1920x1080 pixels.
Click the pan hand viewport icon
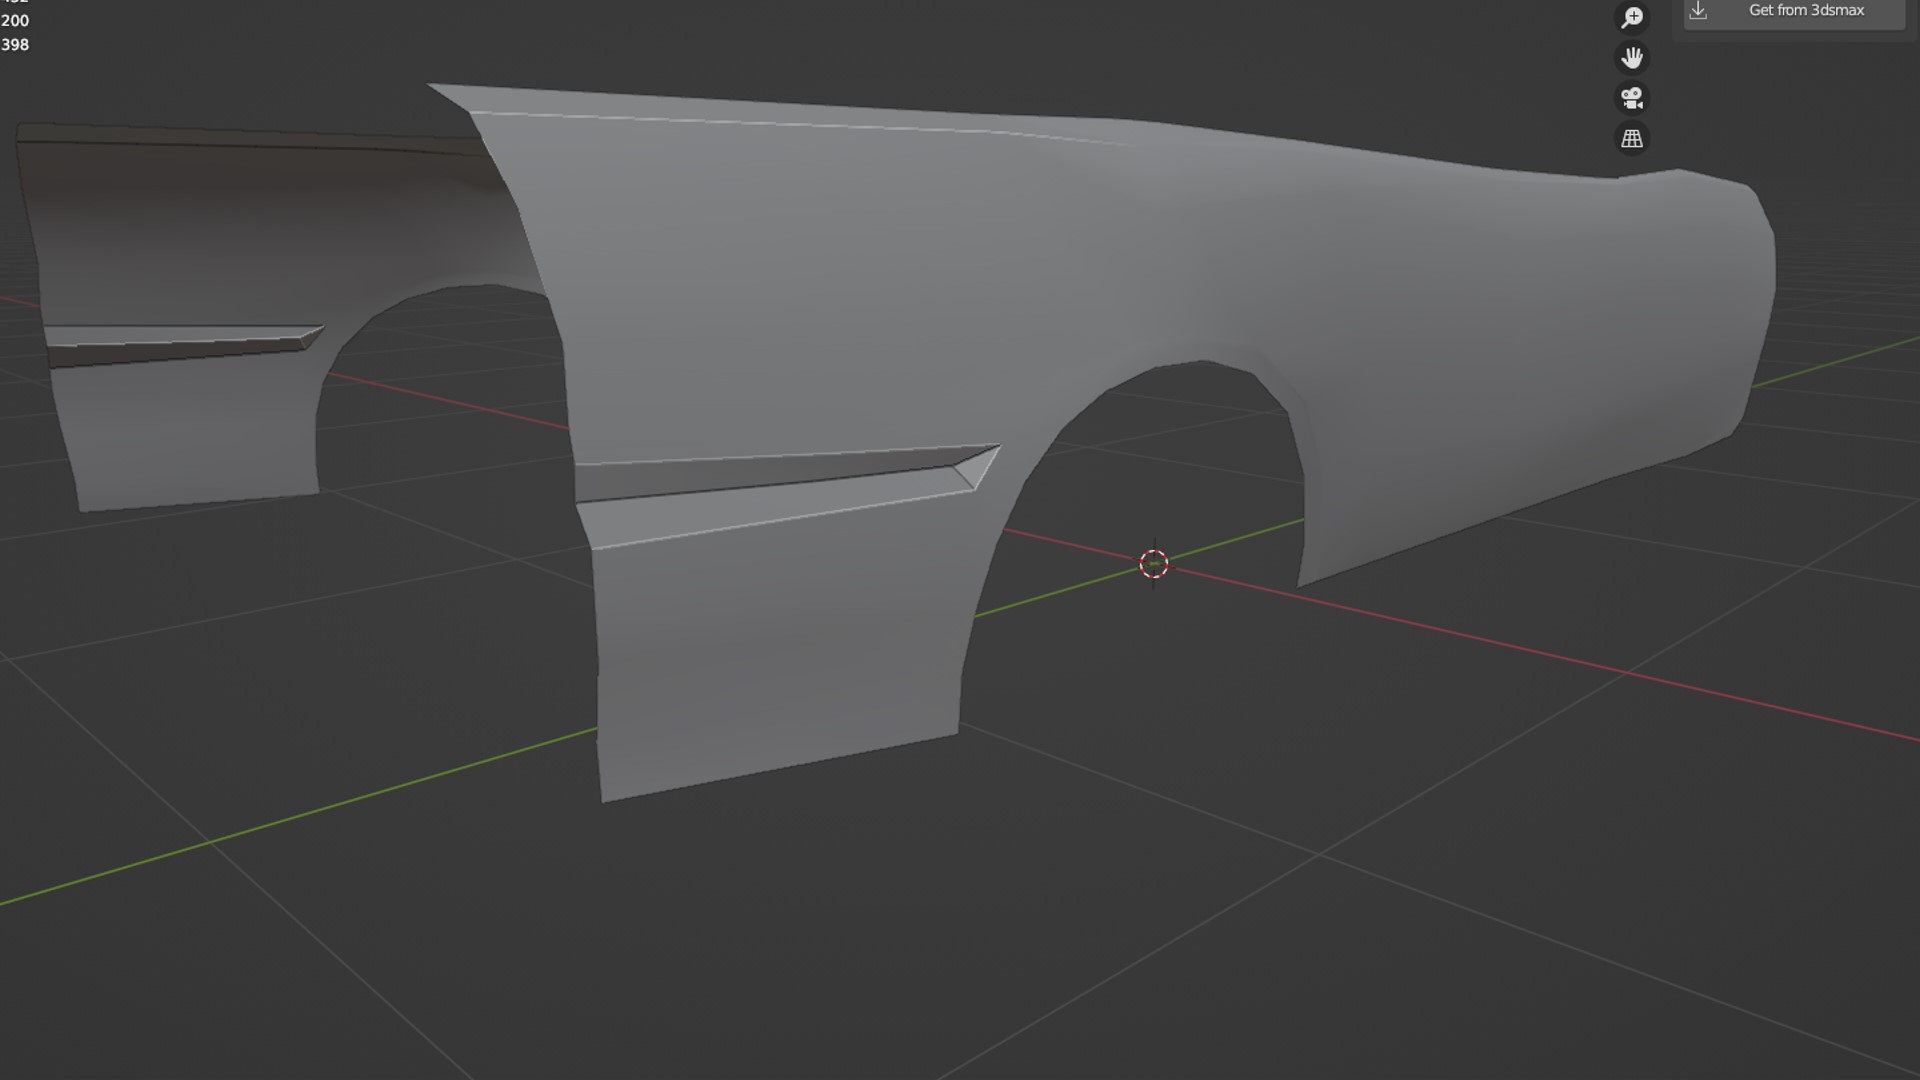pos(1632,58)
